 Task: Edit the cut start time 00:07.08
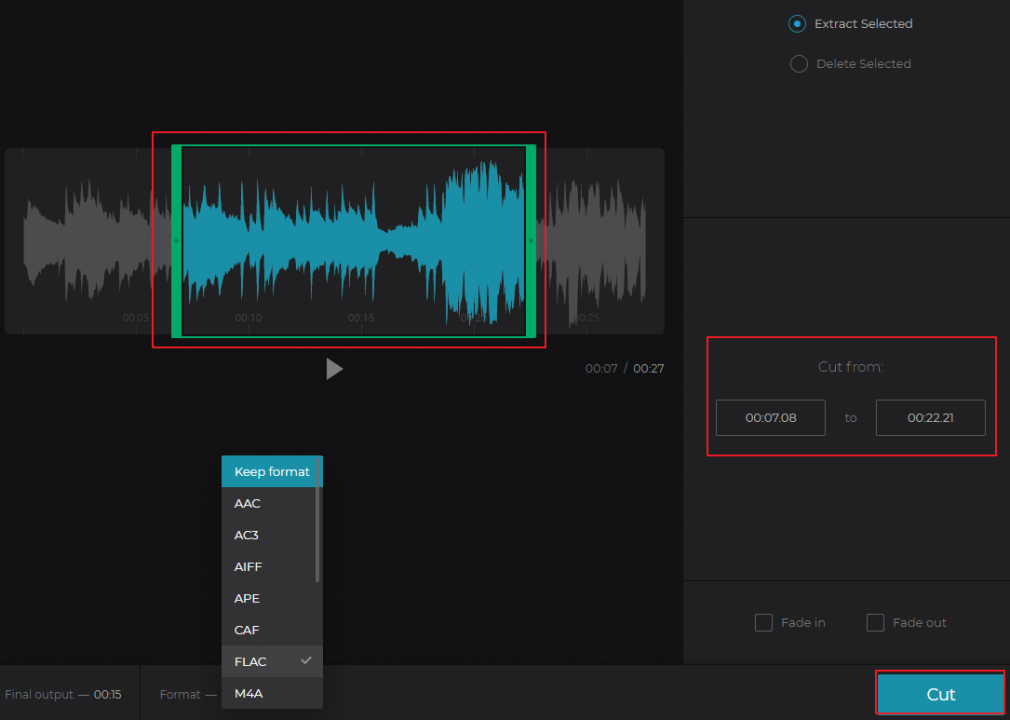[x=770, y=418]
